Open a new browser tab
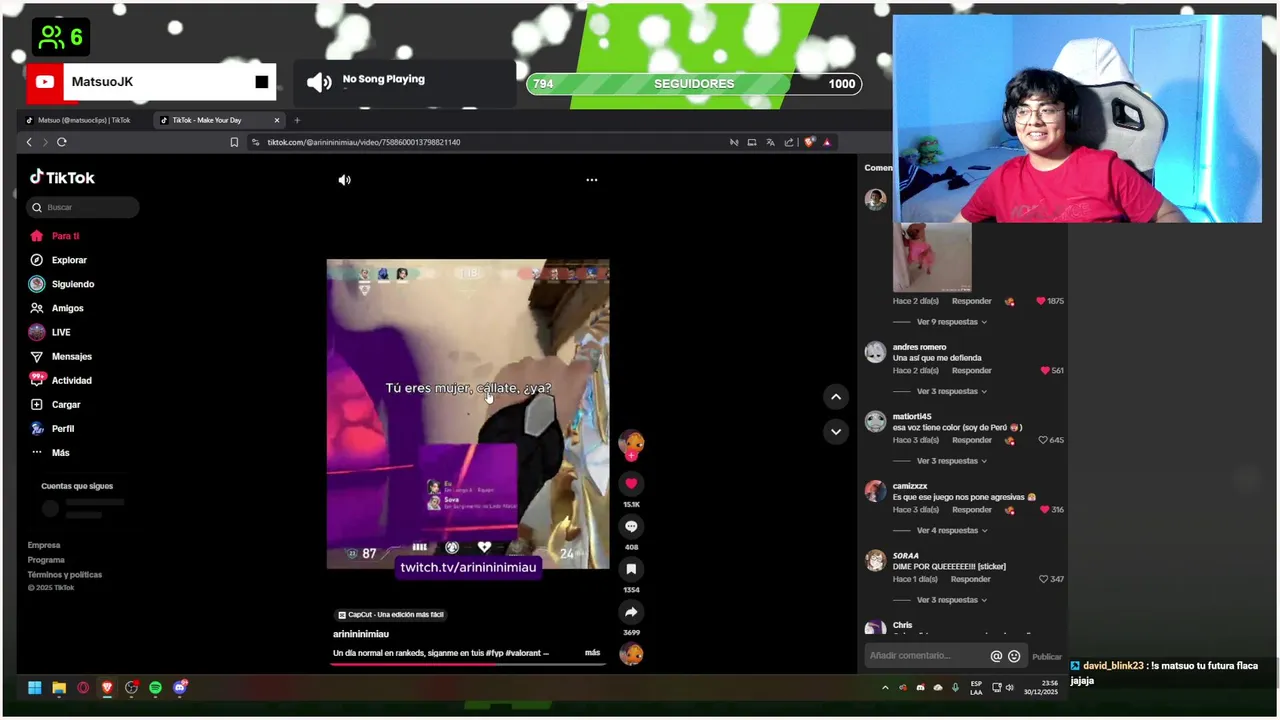1280x720 pixels. pyautogui.click(x=297, y=120)
